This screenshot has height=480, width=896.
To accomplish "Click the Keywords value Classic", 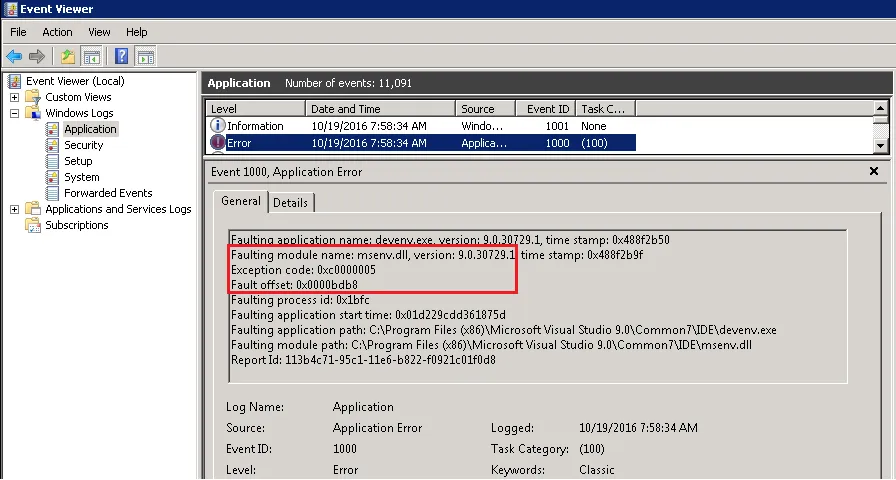I will pyautogui.click(x=597, y=470).
